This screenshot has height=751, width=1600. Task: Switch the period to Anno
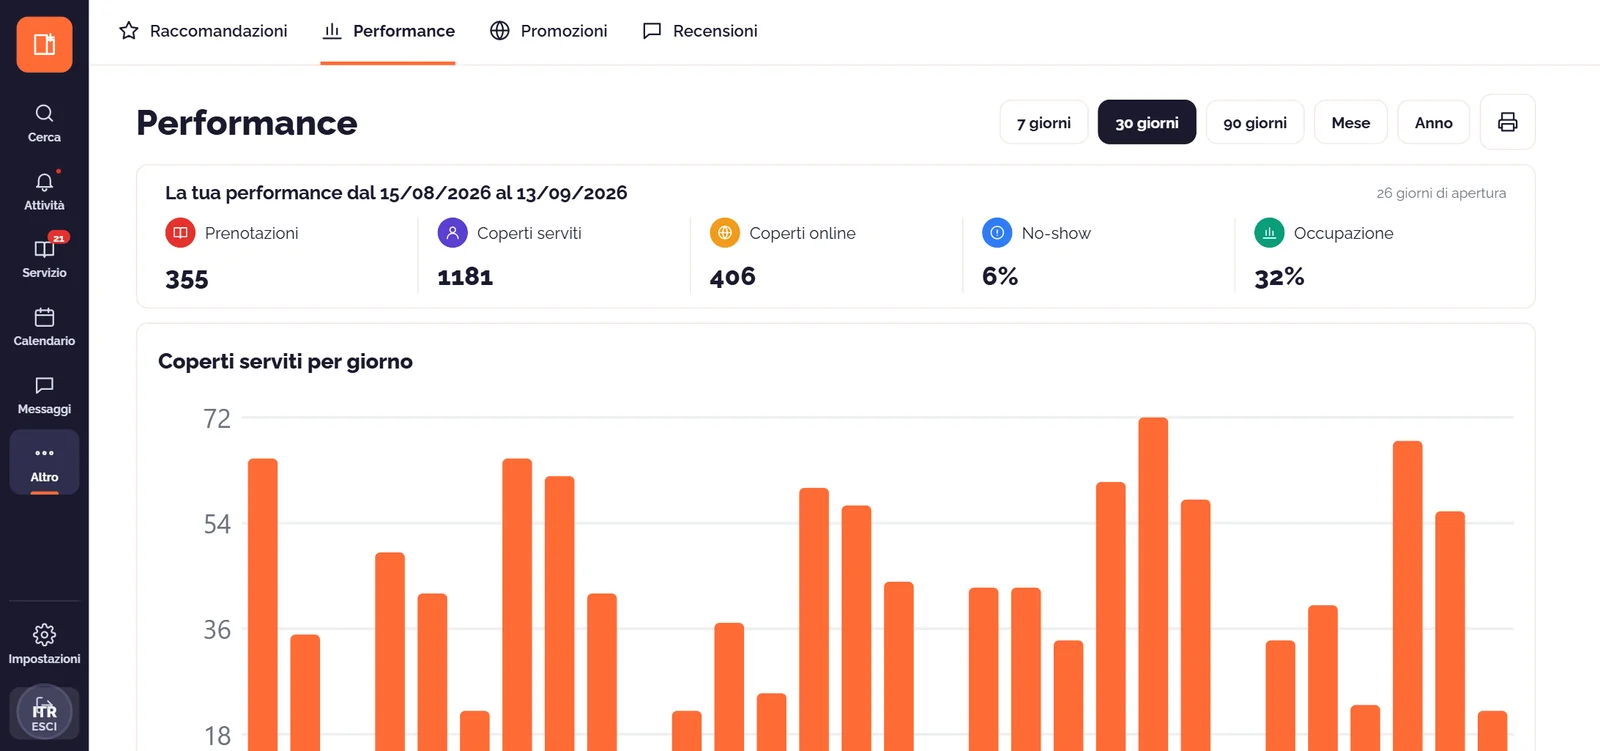[x=1434, y=122]
